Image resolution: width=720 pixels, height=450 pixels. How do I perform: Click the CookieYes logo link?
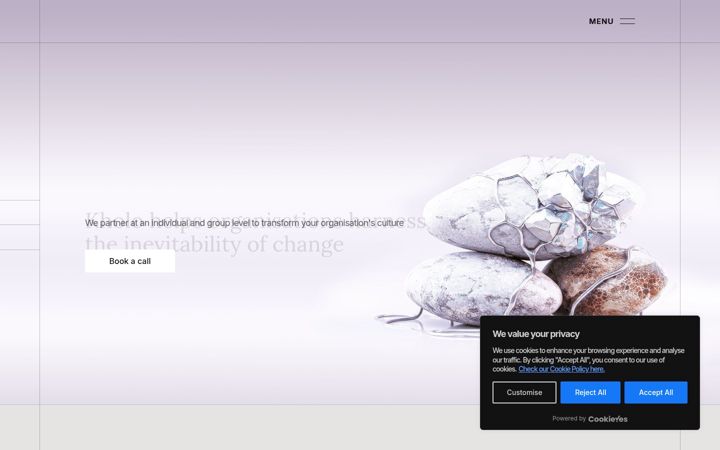[x=608, y=419]
